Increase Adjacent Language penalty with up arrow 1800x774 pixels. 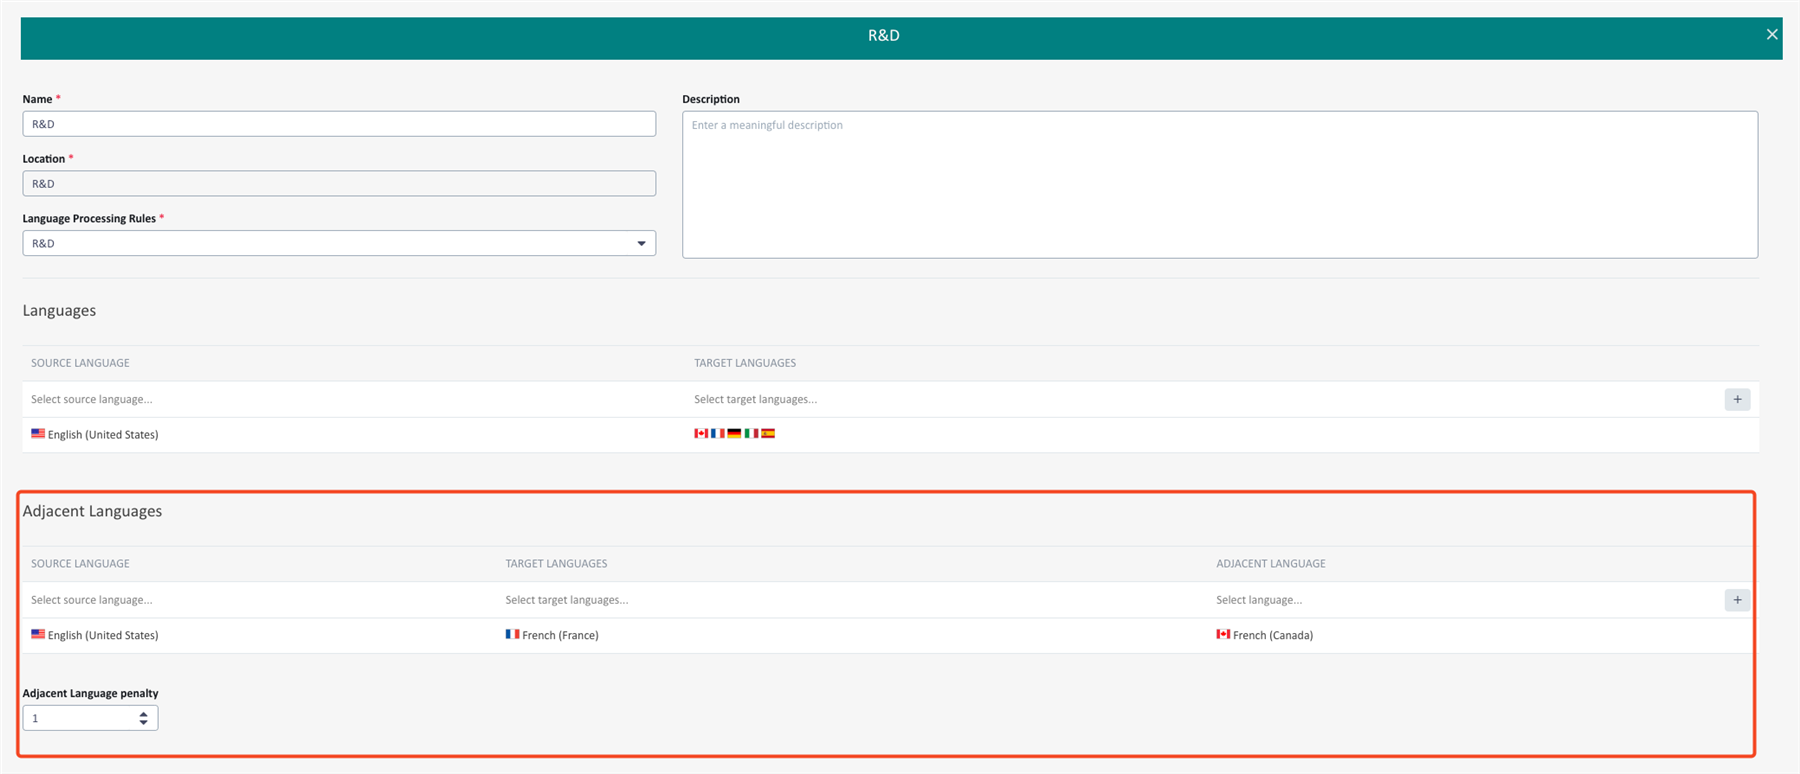tap(144, 714)
